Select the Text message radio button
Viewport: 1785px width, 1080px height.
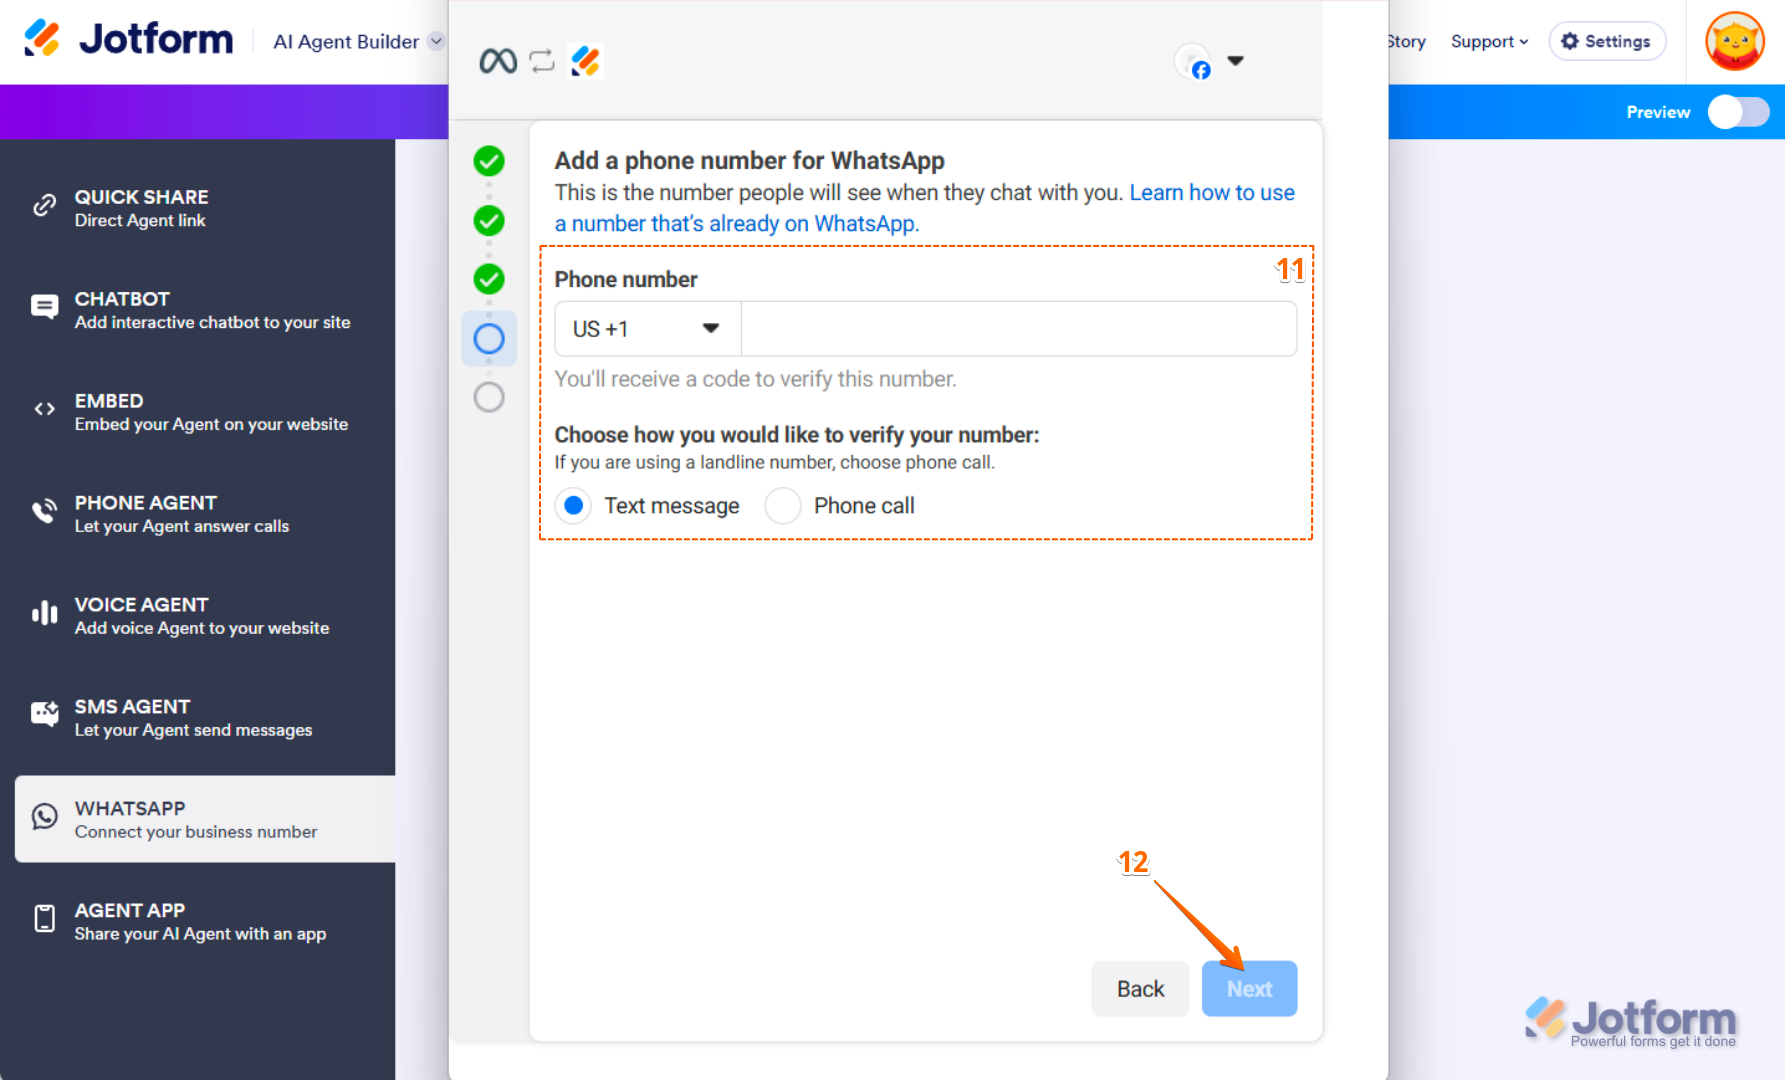(x=574, y=506)
